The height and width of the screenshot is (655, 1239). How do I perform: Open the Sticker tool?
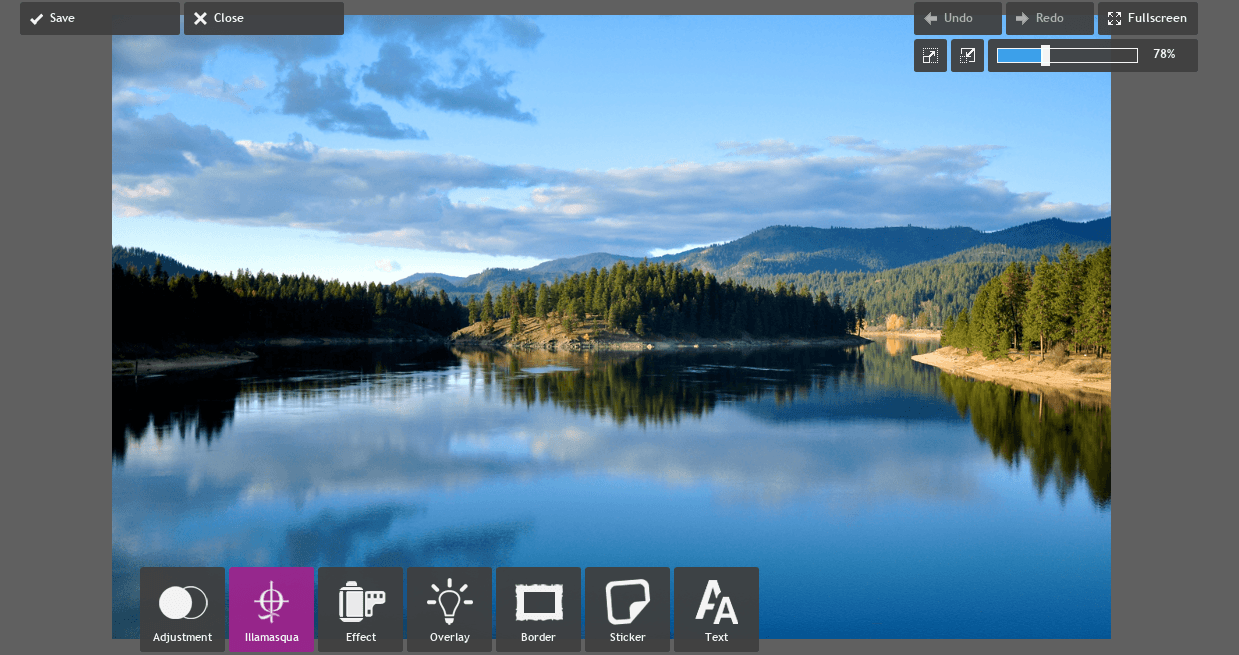(627, 609)
